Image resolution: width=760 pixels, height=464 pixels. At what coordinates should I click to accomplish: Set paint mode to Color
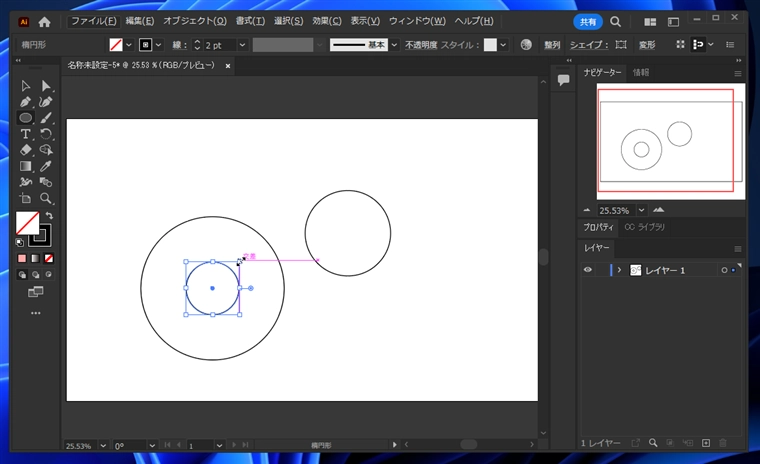coord(22,258)
